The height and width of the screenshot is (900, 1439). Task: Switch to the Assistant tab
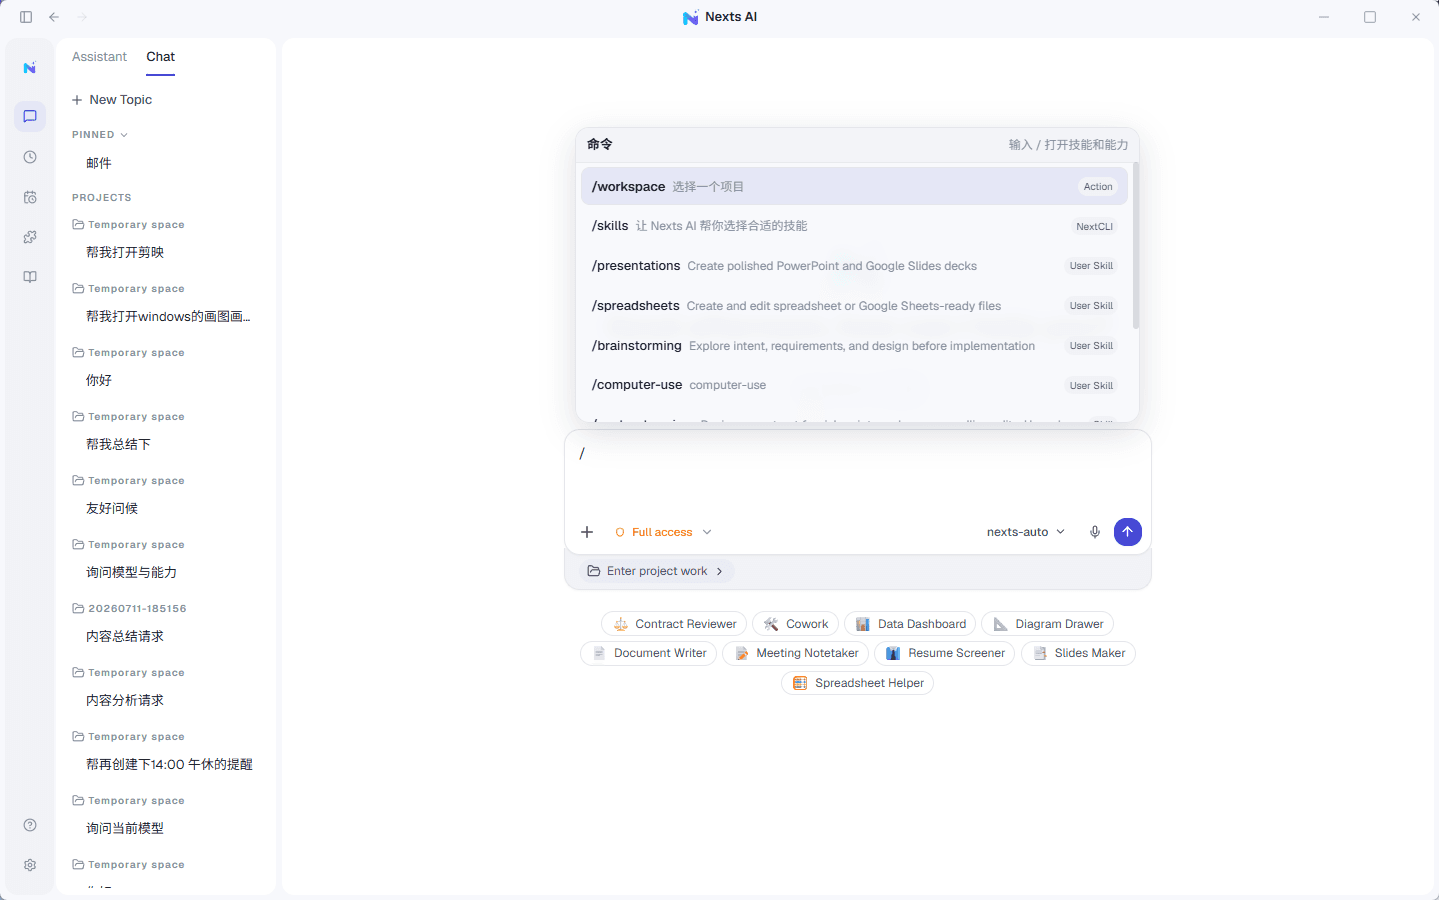click(x=99, y=57)
